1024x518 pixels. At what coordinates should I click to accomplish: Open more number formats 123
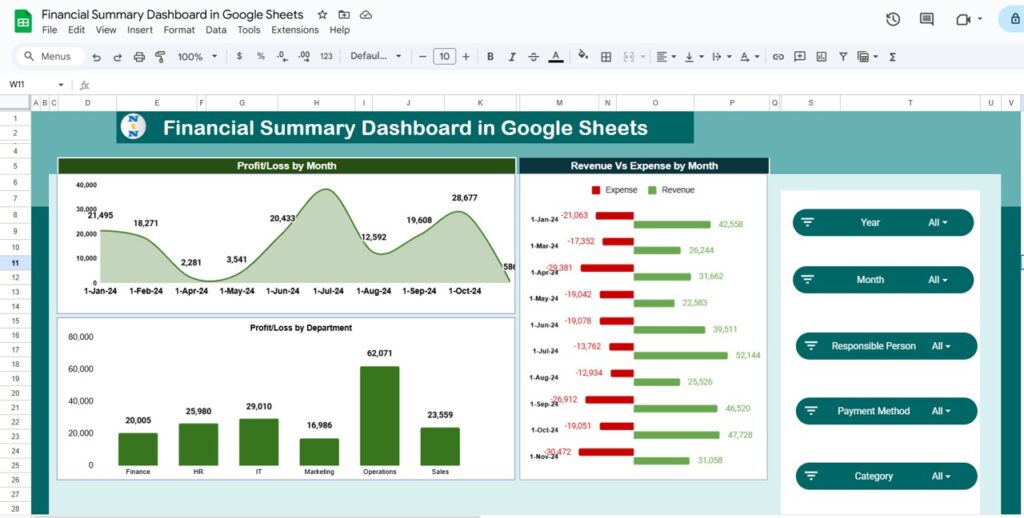point(327,56)
